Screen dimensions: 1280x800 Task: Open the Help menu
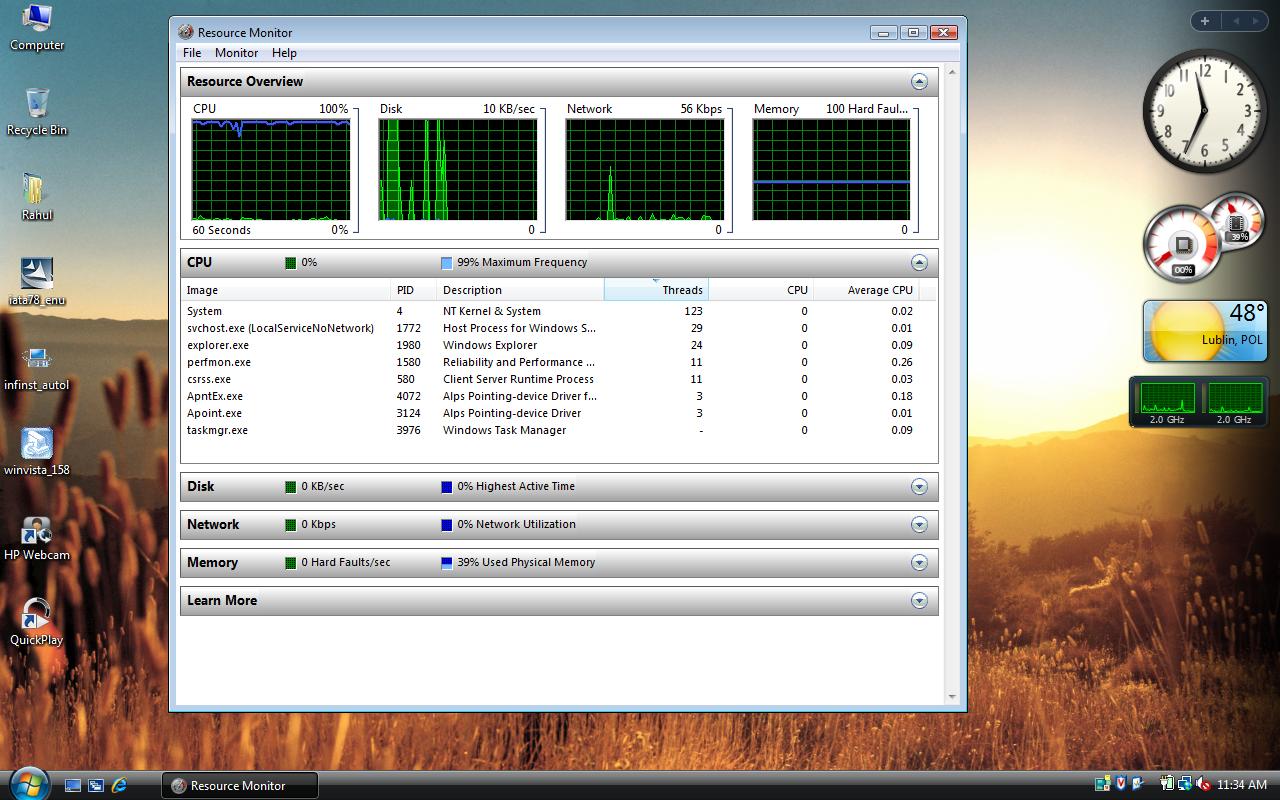(284, 53)
